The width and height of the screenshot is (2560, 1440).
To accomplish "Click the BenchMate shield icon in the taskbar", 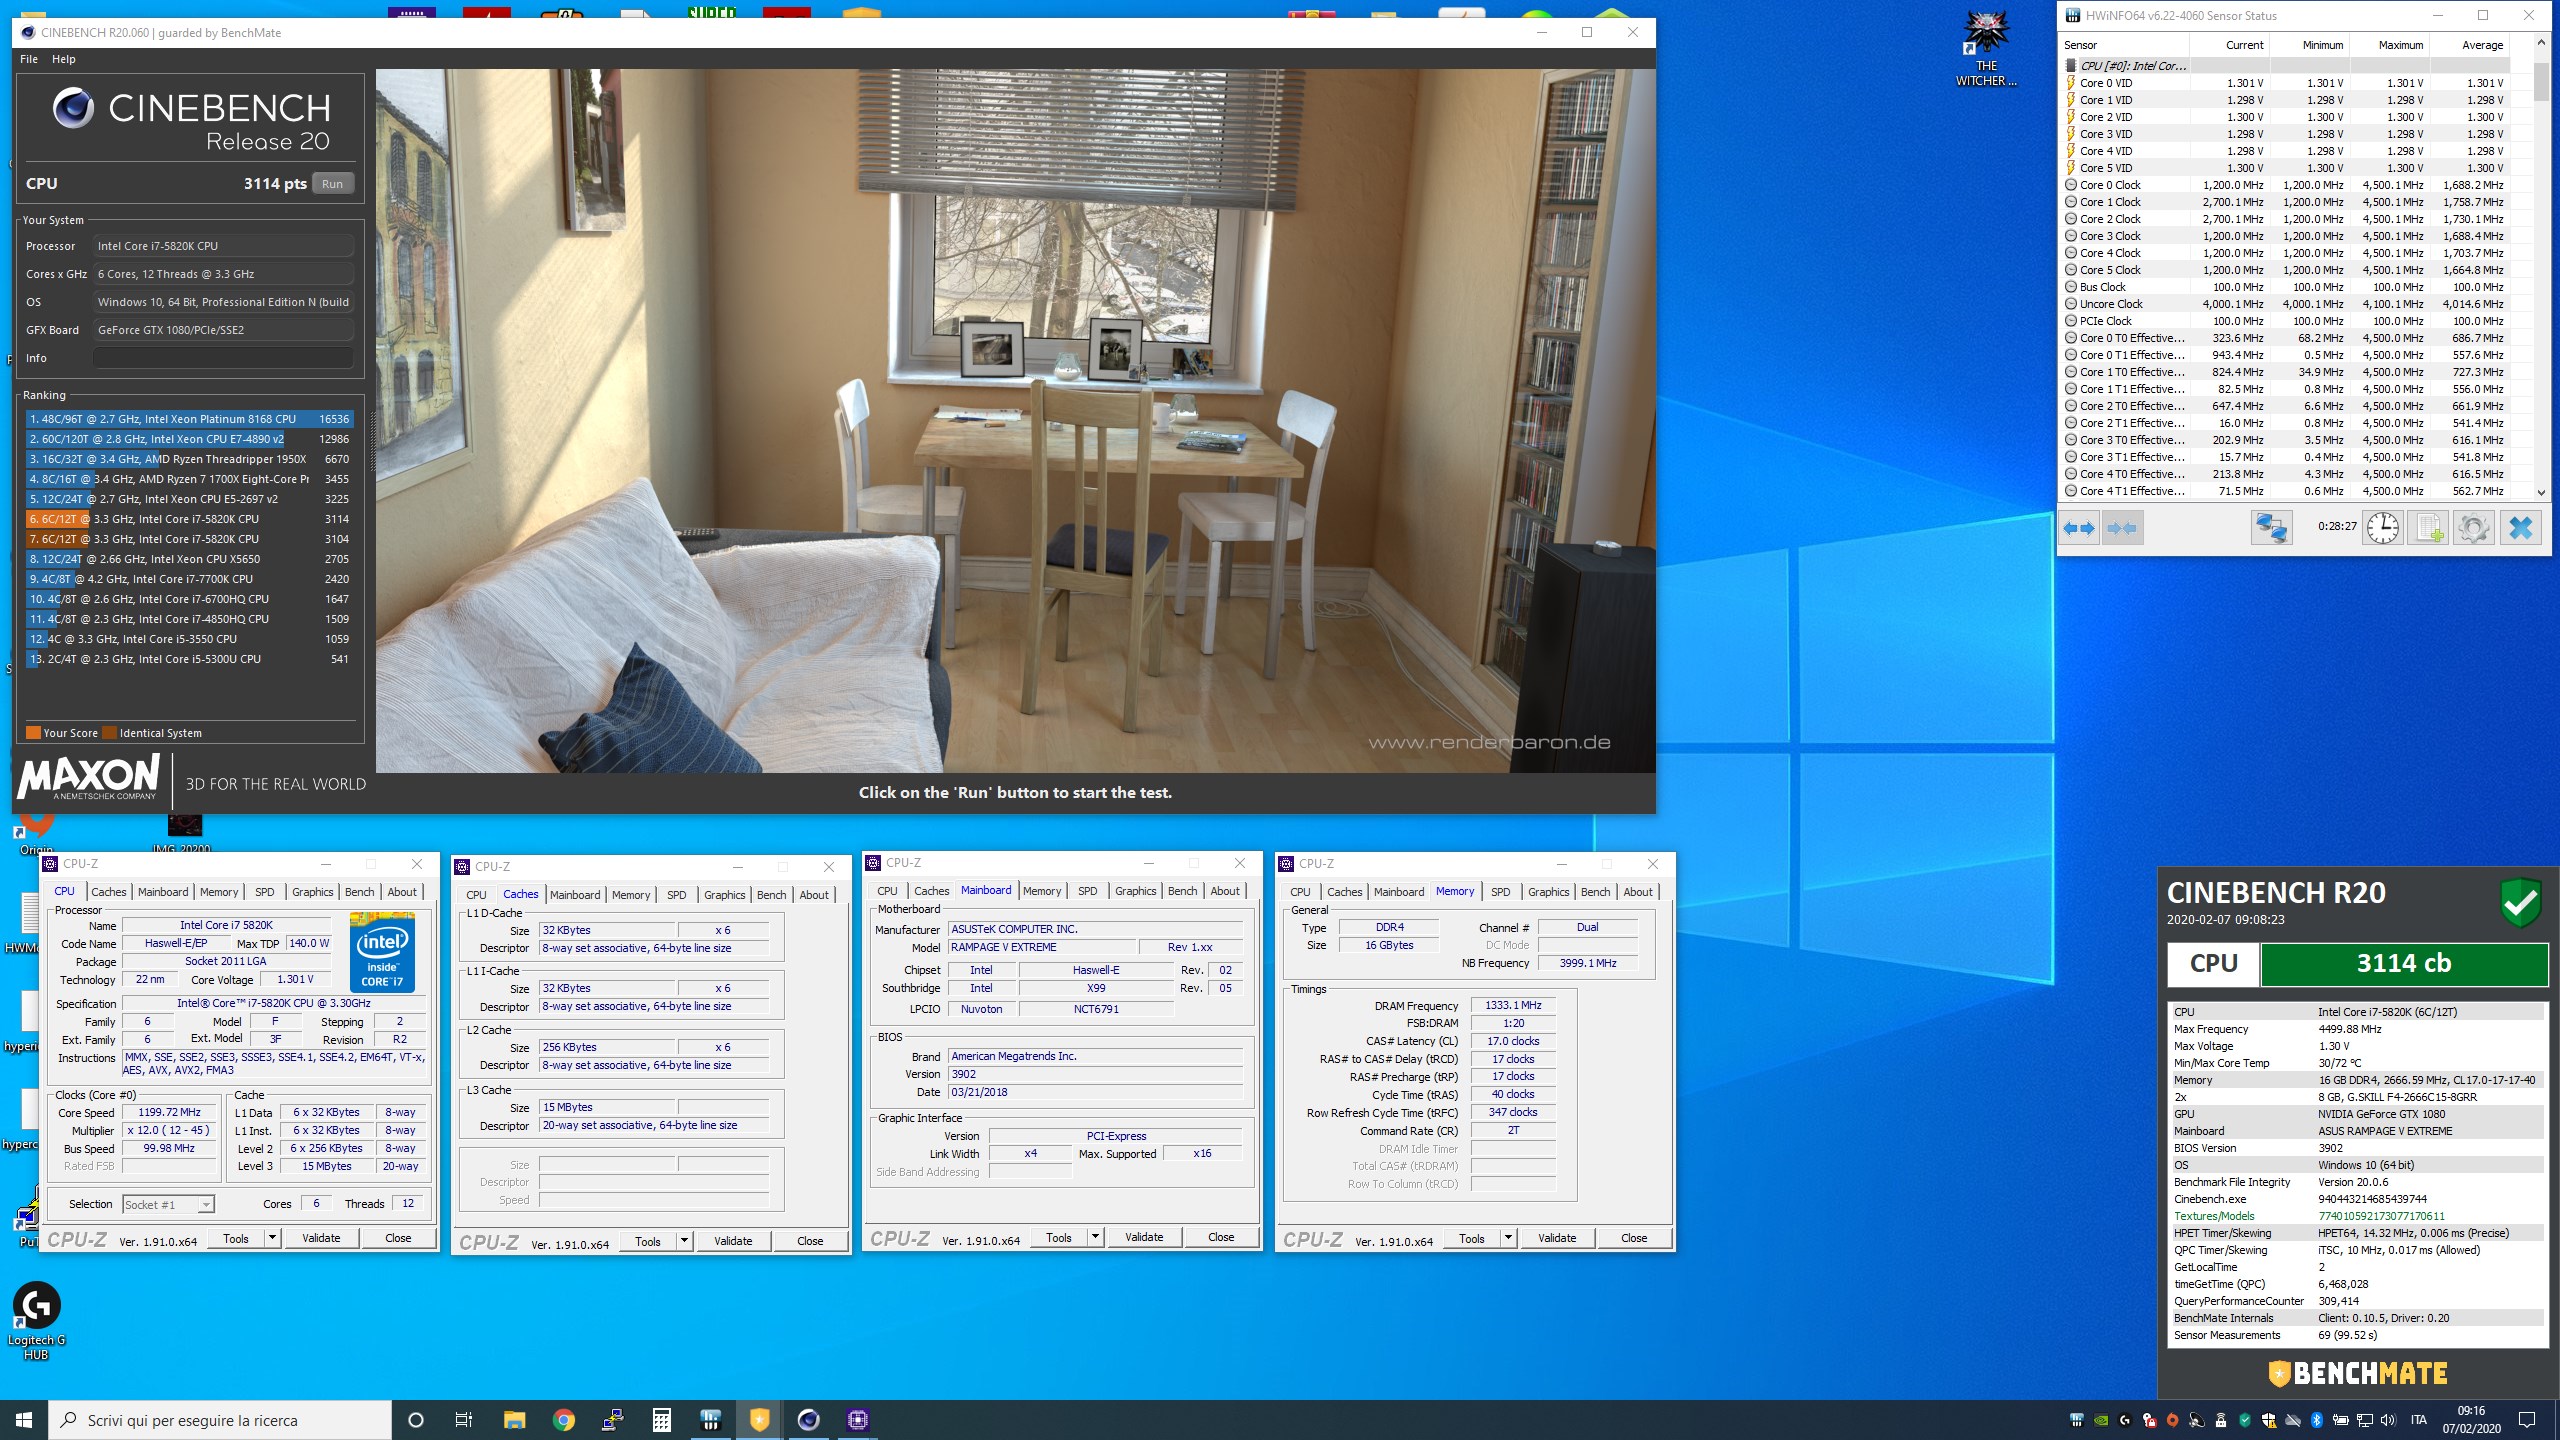I will [x=759, y=1420].
